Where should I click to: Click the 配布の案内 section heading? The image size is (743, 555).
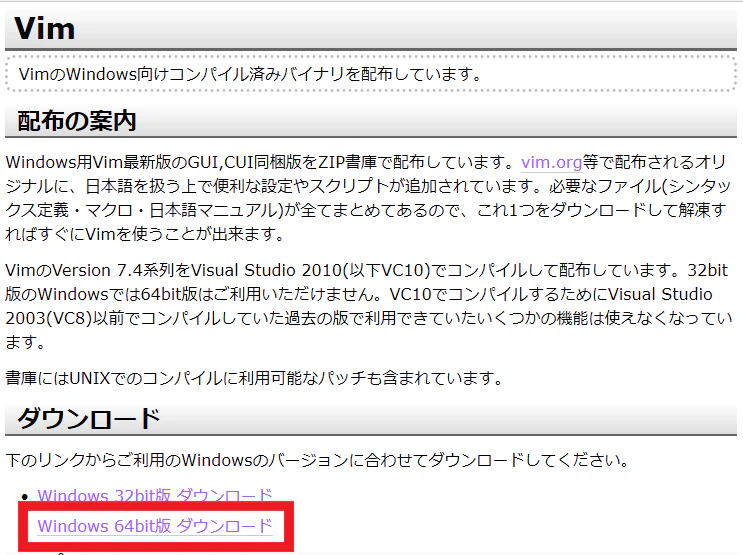pyautogui.click(x=77, y=121)
